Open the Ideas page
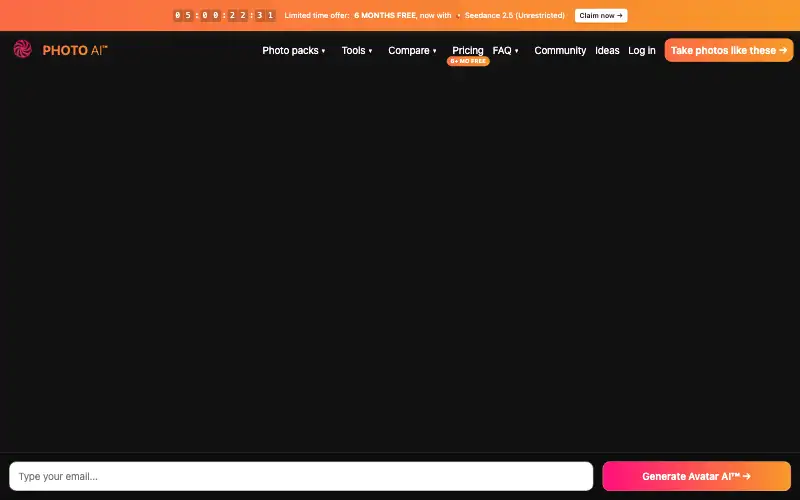 (x=607, y=51)
